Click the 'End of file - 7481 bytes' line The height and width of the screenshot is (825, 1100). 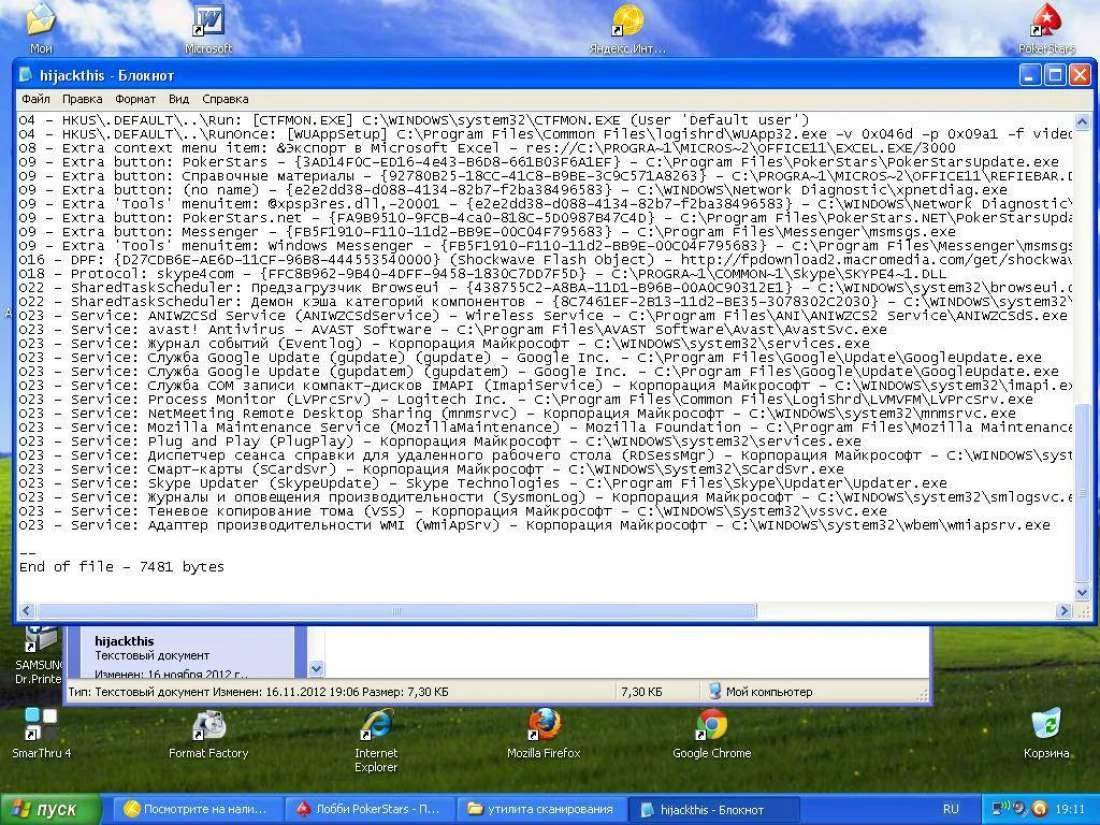(121, 567)
